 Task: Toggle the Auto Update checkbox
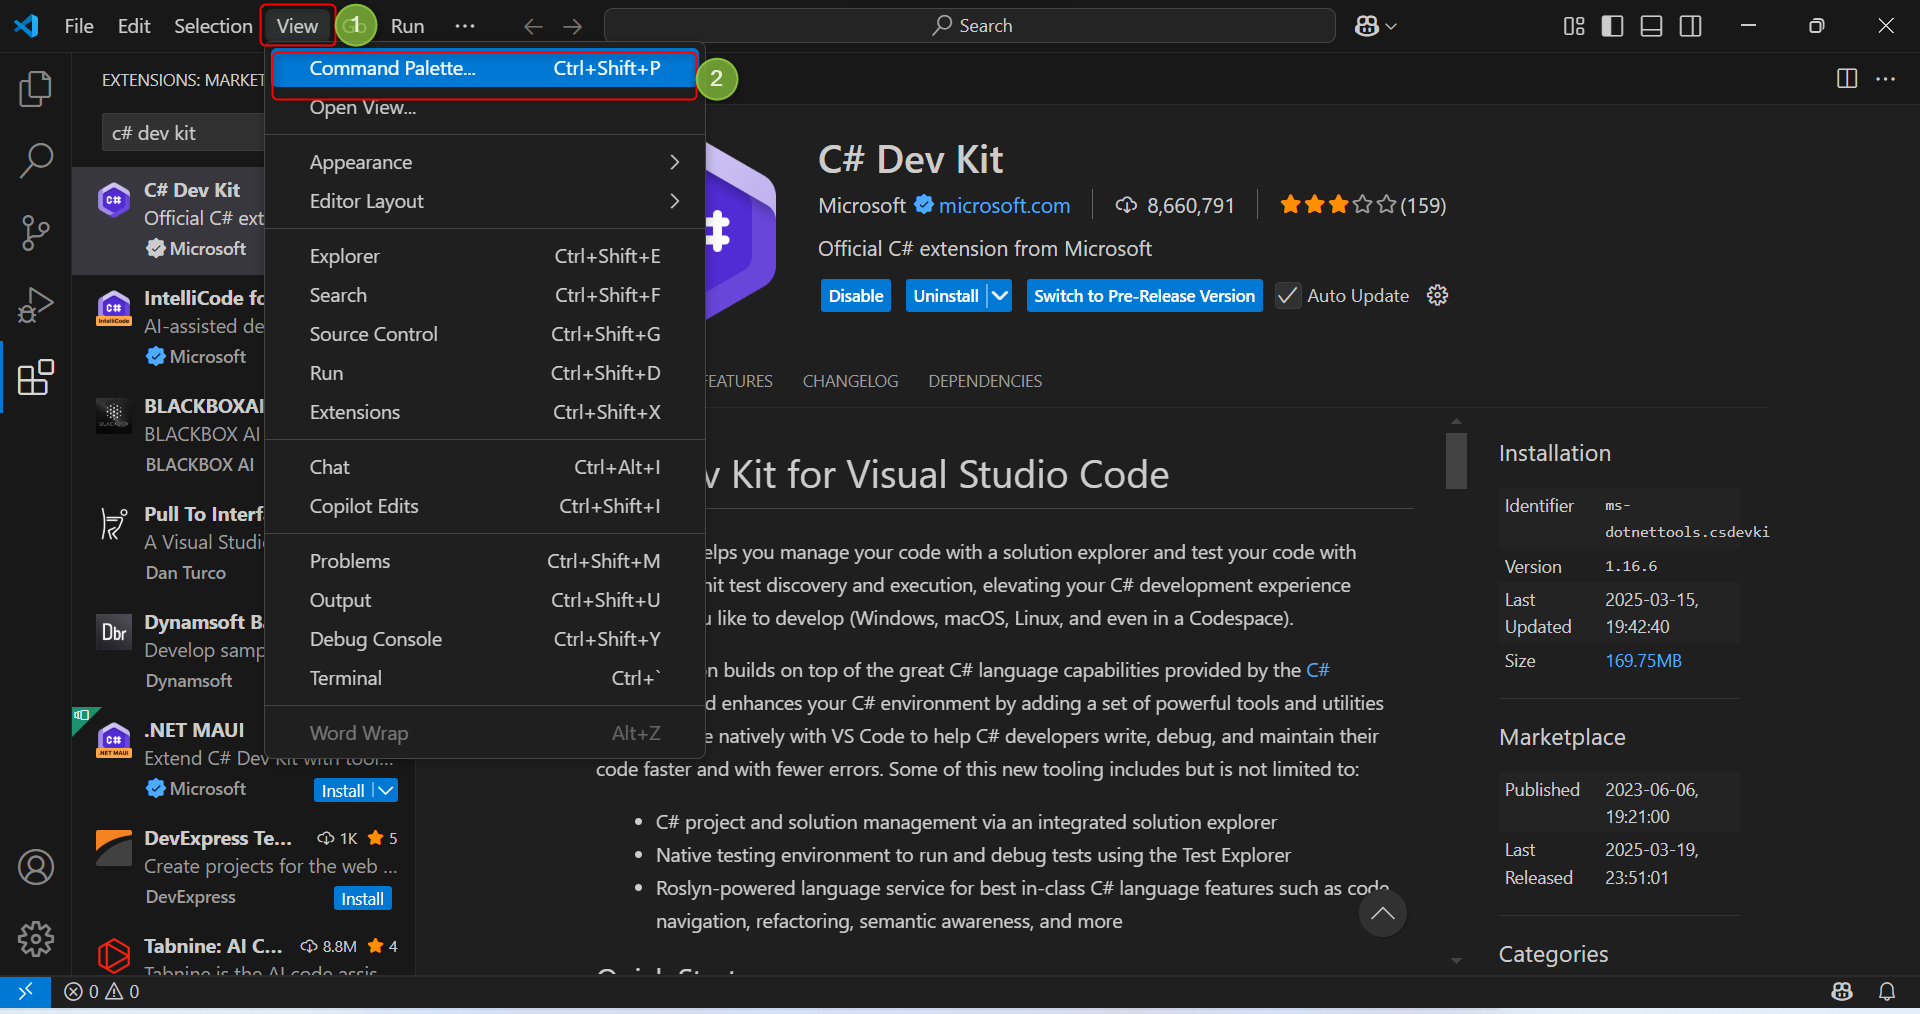[x=1288, y=296]
